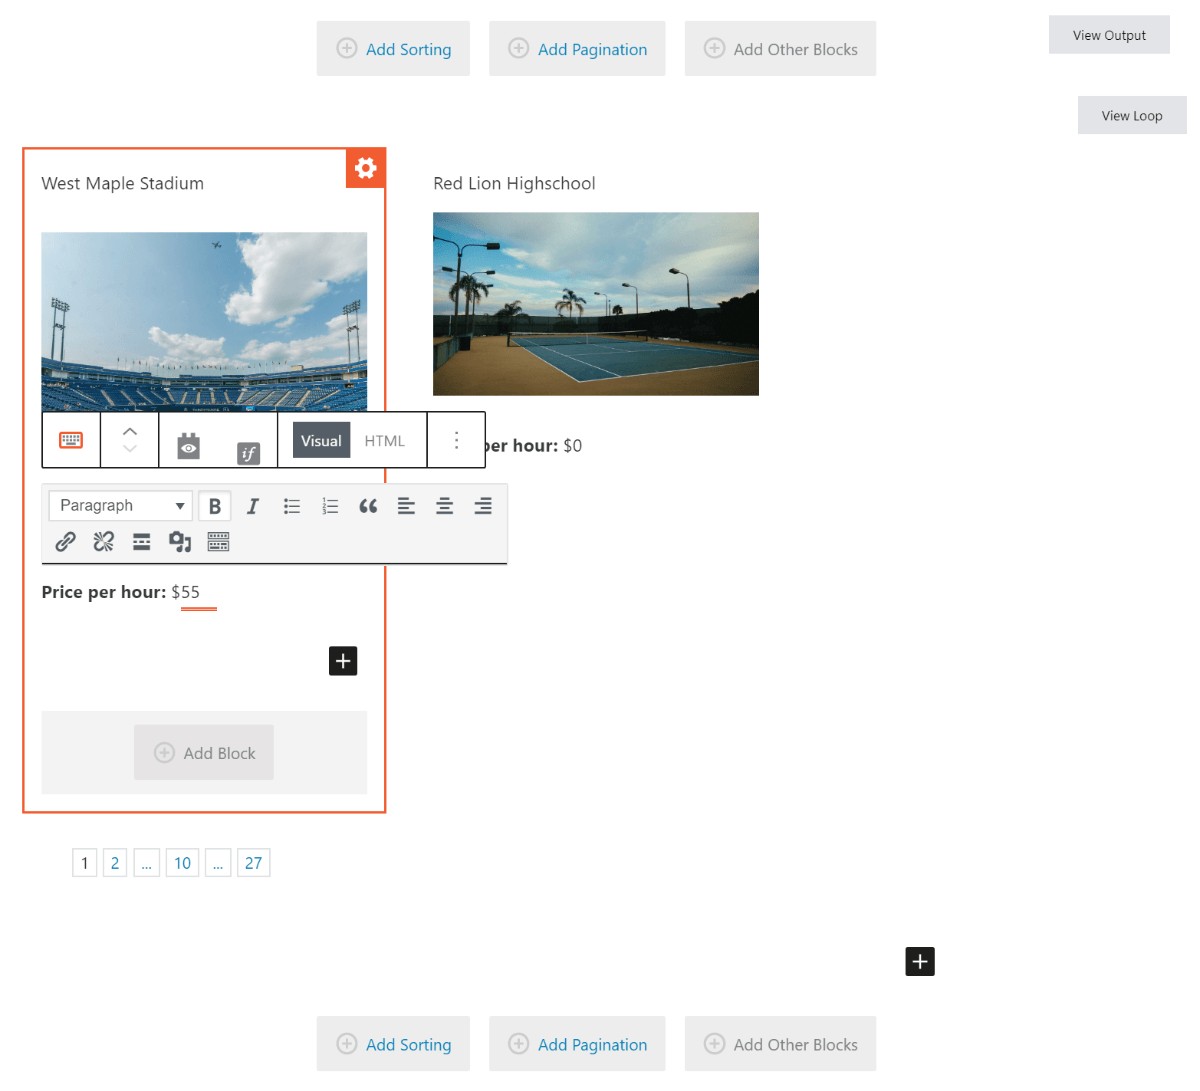The image size is (1200, 1091).
Task: Move the block down with the down chevron
Action: [130, 449]
